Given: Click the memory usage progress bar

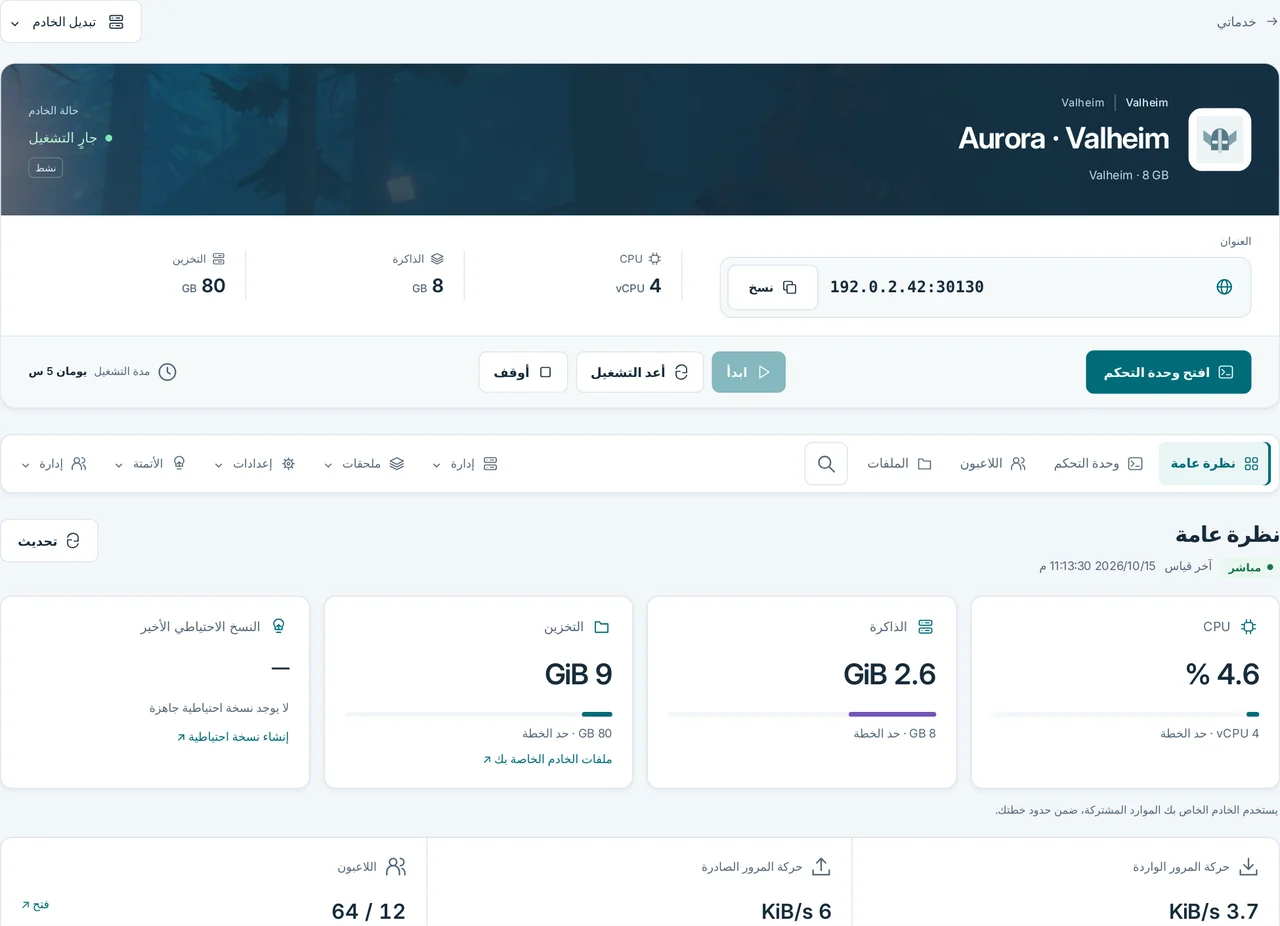Looking at the screenshot, I should click(x=802, y=714).
